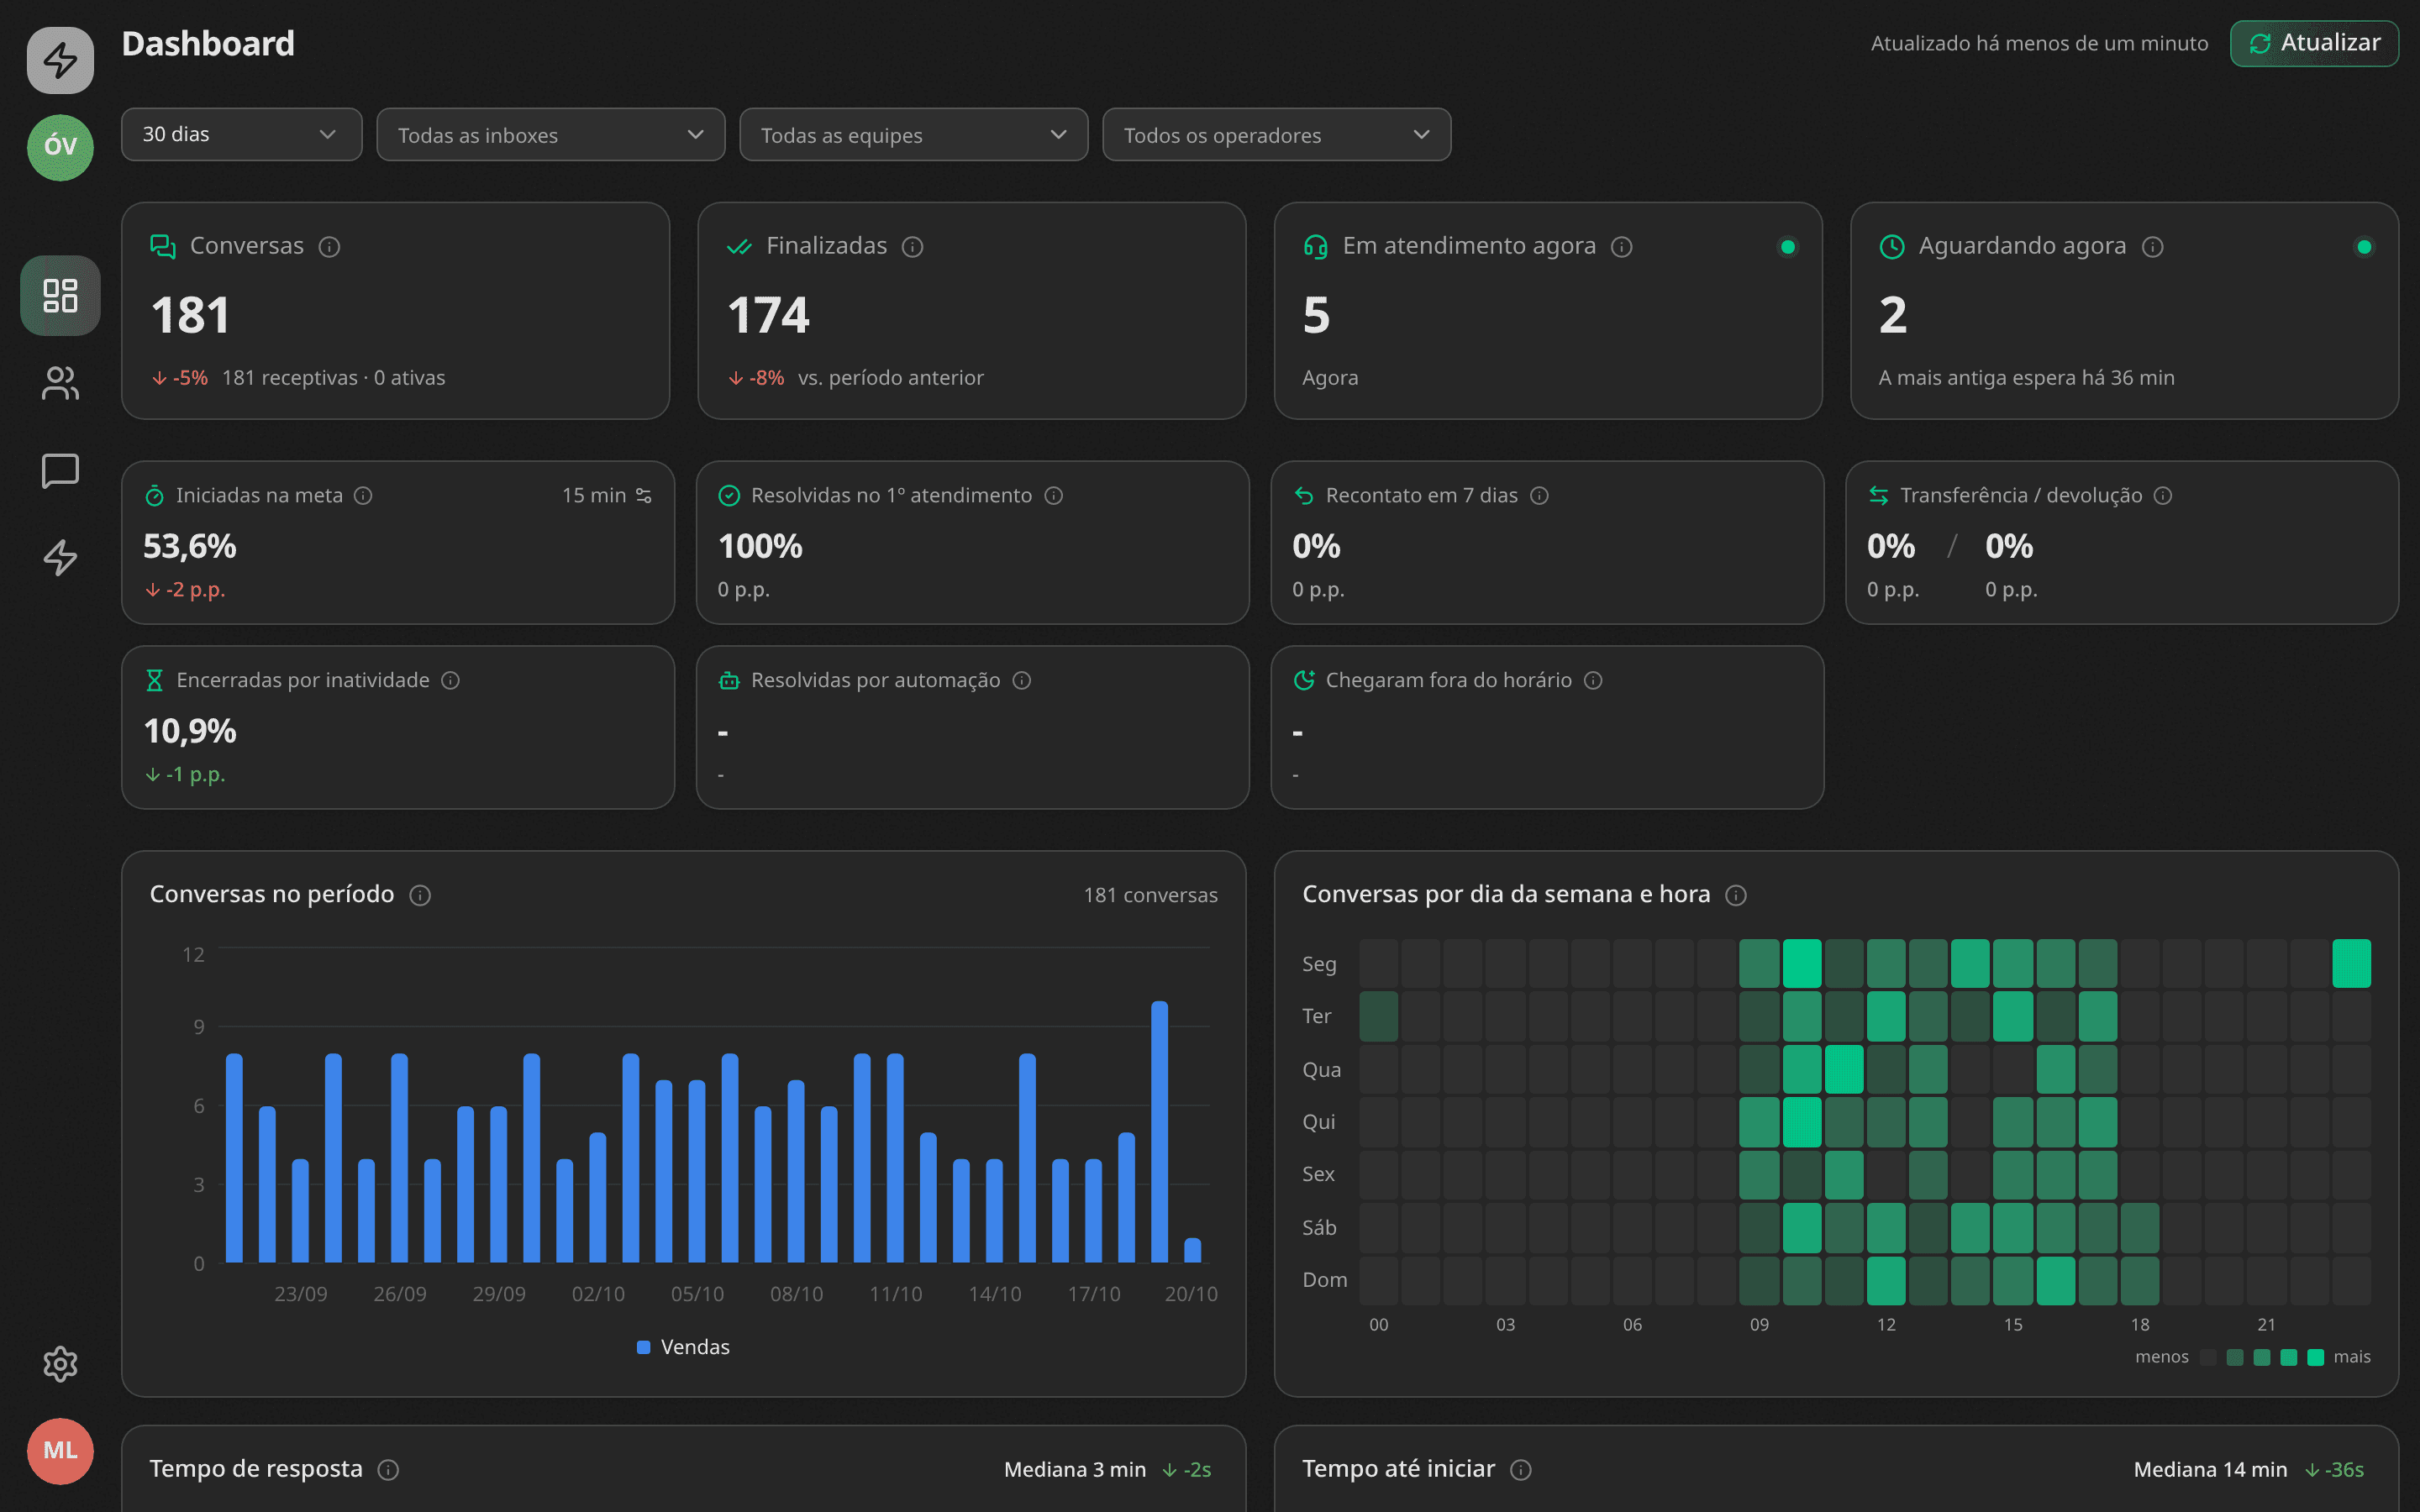Show info for Transferência / devolução
This screenshot has height=1512, width=2420.
[2163, 496]
